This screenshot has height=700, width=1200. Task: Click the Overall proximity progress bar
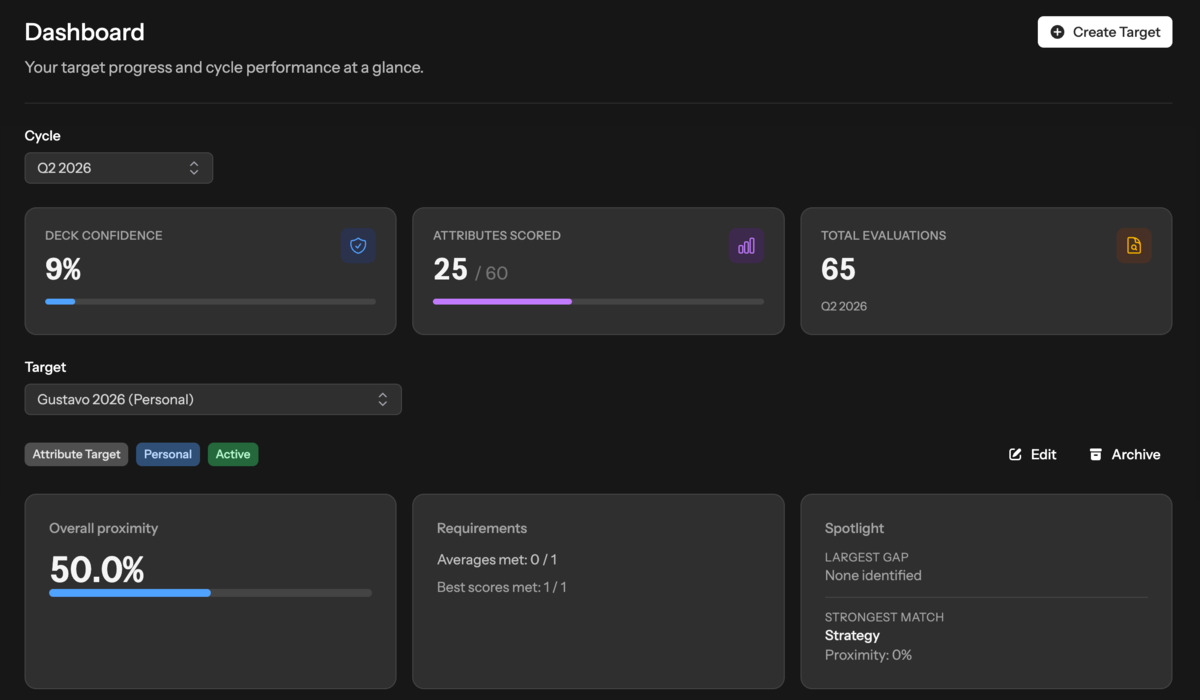210,593
